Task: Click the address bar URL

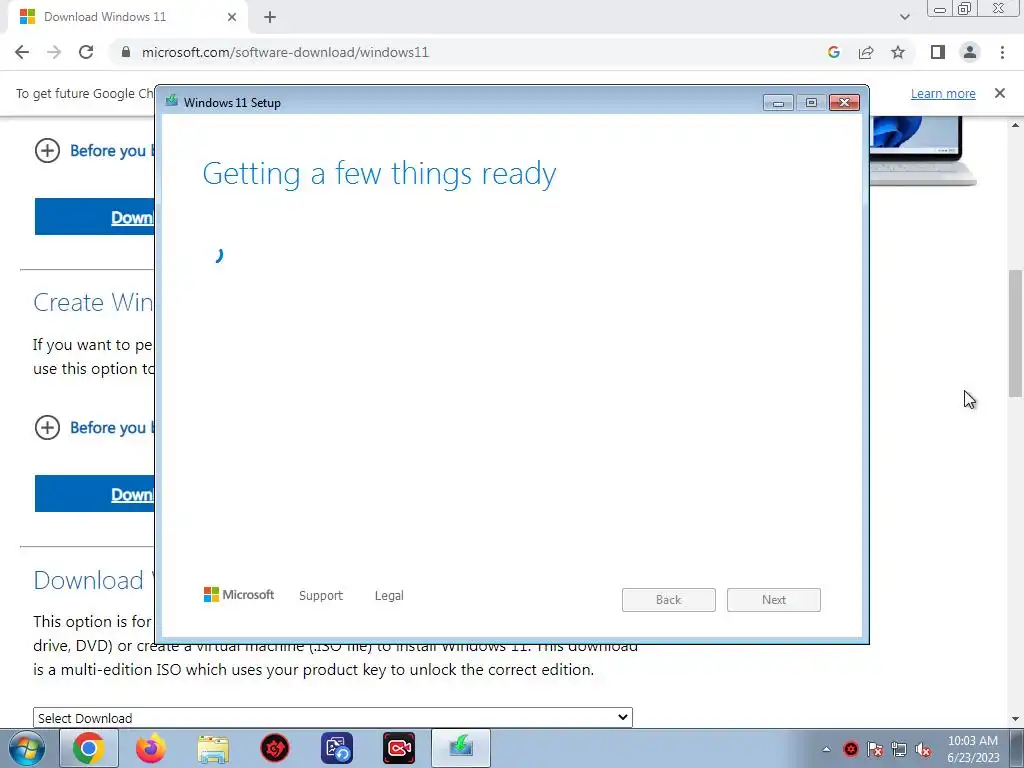Action: (285, 52)
